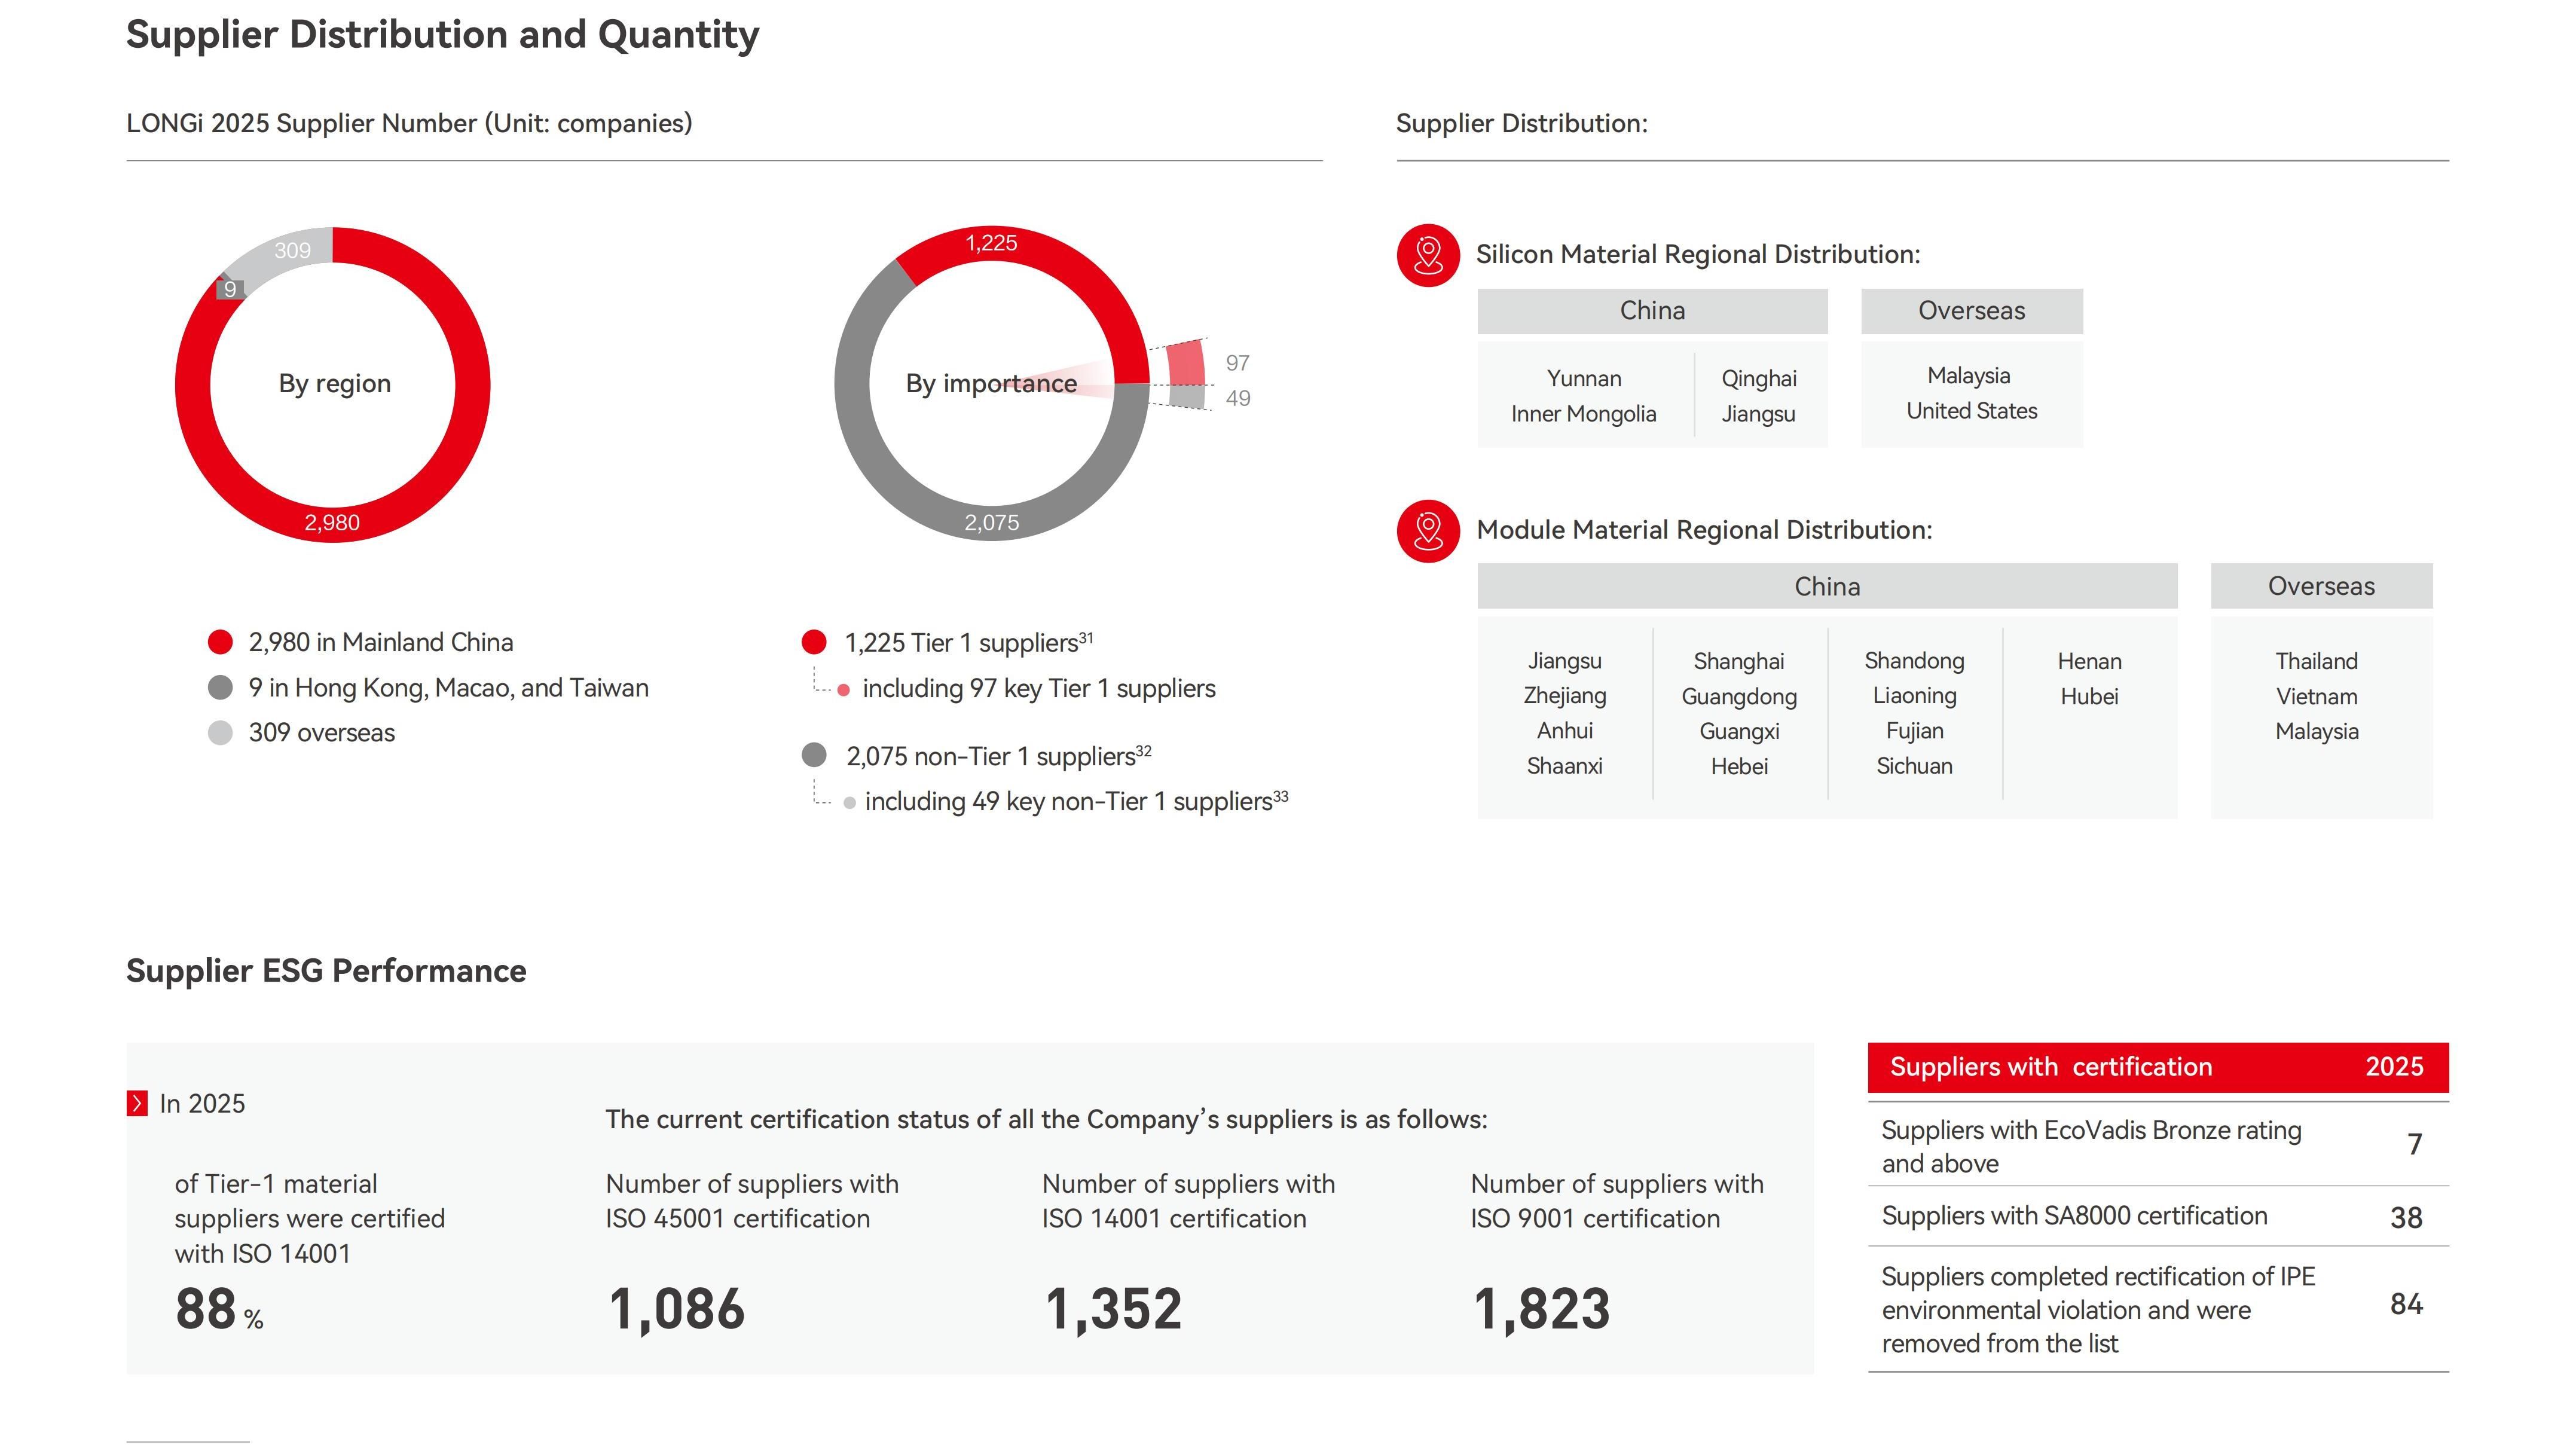
Task: Select the 2,075 segment of importance donut
Action: pos(992,523)
